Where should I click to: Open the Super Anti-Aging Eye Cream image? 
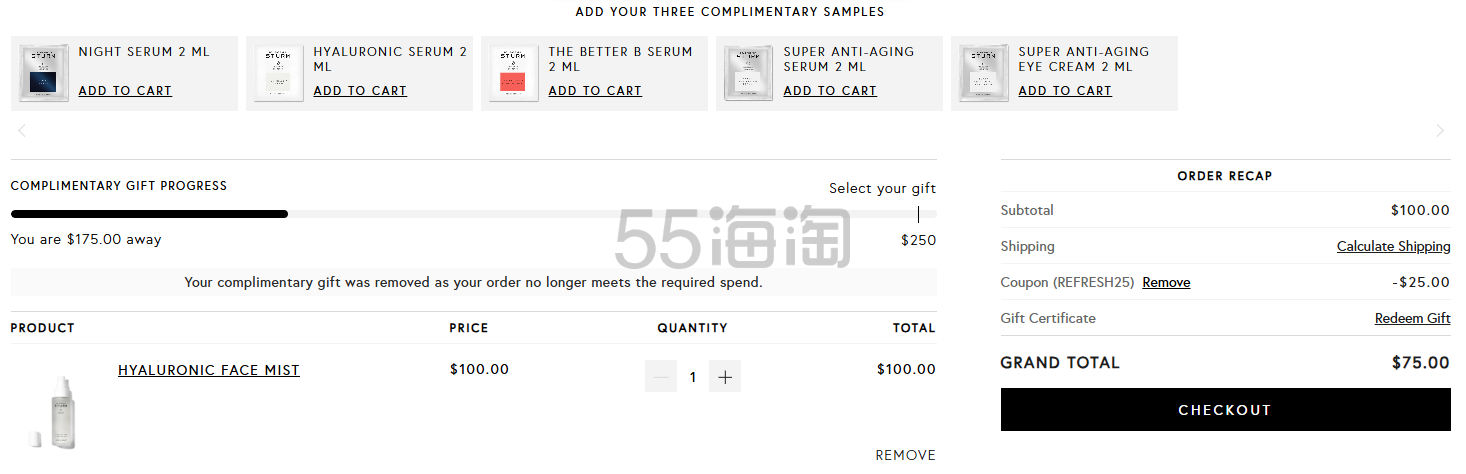[985, 73]
